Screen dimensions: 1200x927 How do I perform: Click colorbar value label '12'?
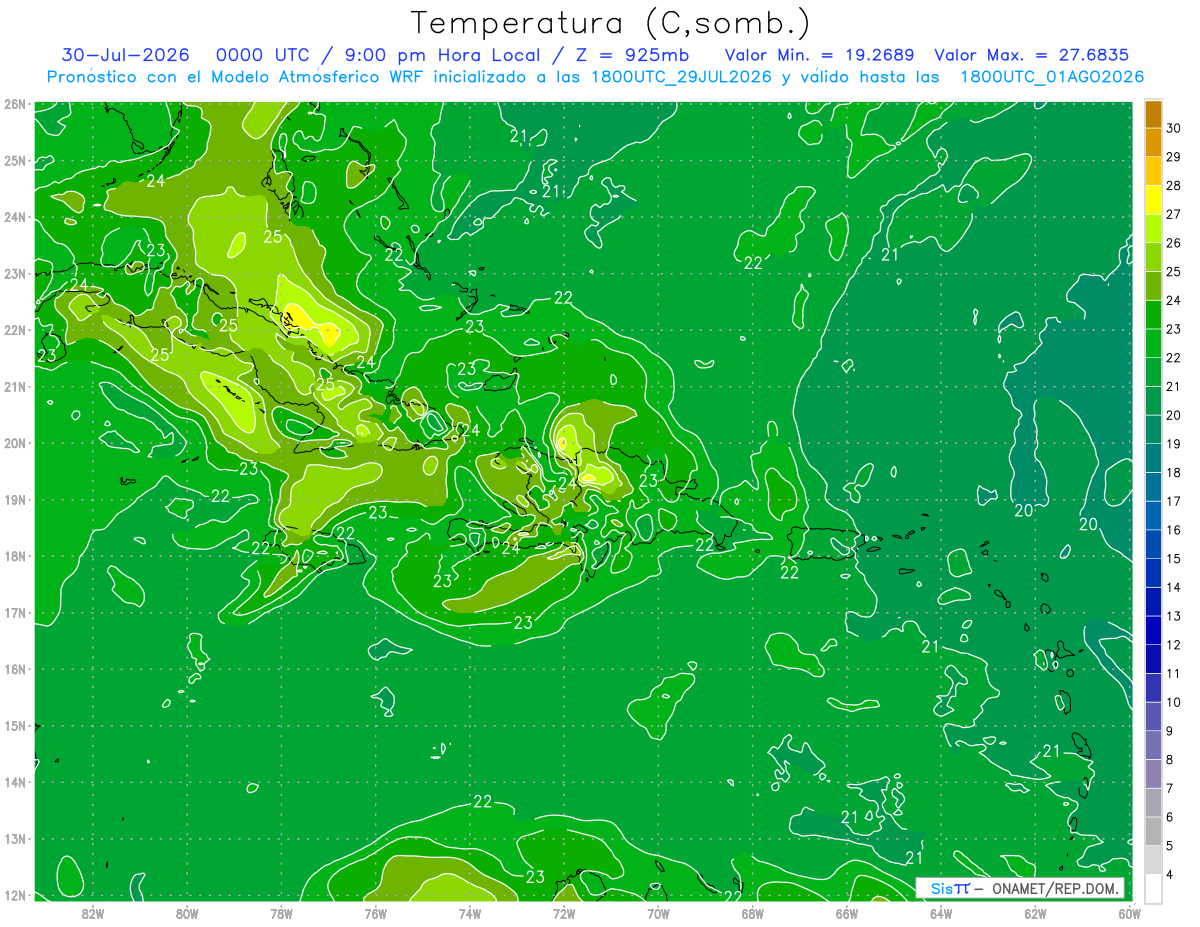[1174, 645]
